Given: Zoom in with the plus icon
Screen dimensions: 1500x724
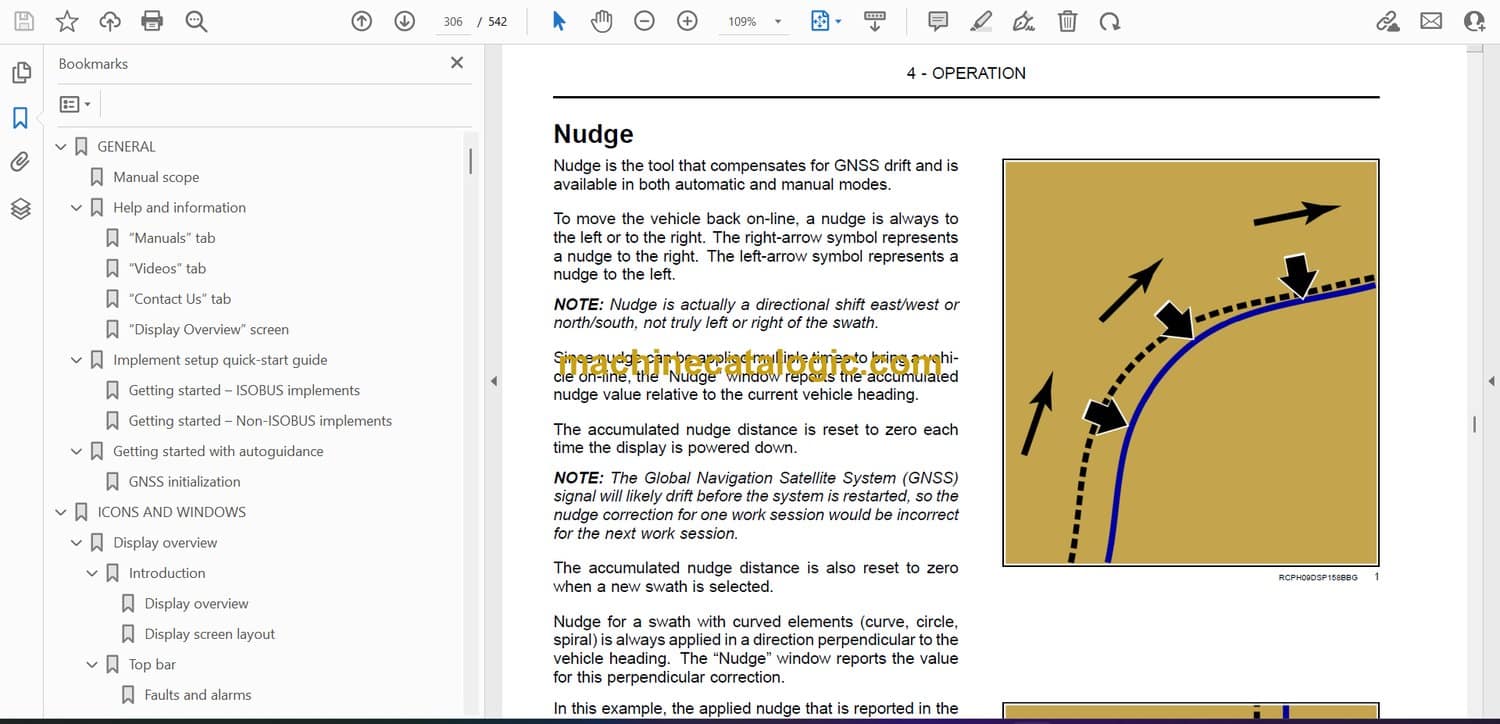Looking at the screenshot, I should (687, 21).
